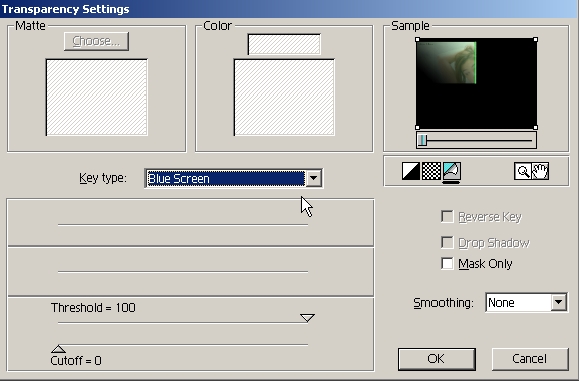Select the Zoom magnifier tool
Screen dimensions: 579x381
tap(523, 171)
